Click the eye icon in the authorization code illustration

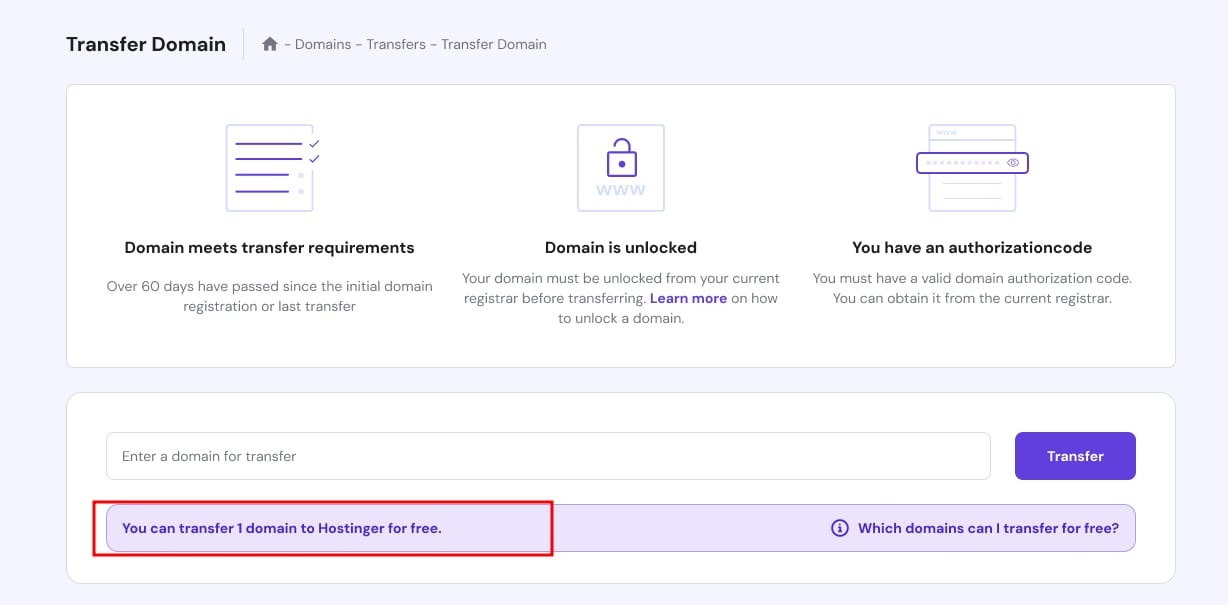tap(1013, 162)
